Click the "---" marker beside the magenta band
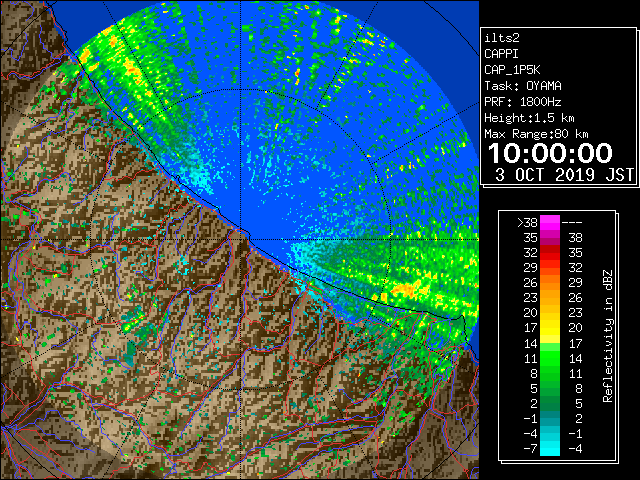 (572, 222)
